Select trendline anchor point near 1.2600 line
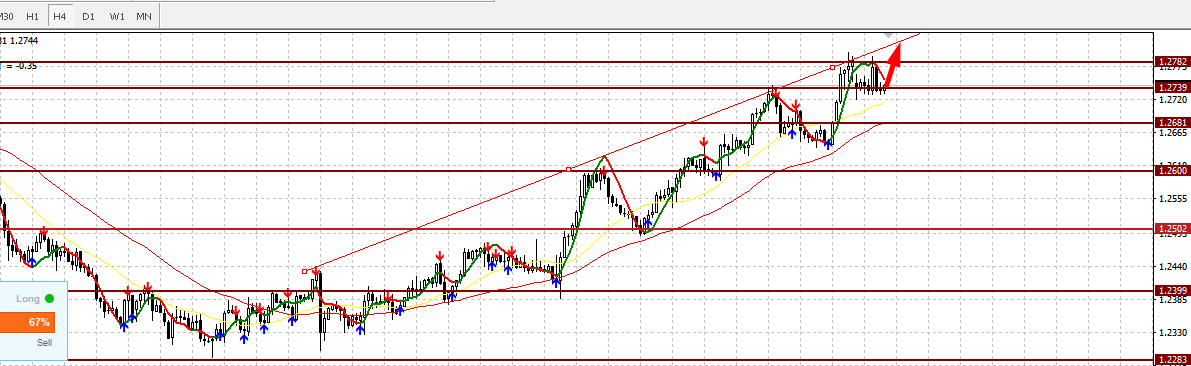 pos(569,169)
